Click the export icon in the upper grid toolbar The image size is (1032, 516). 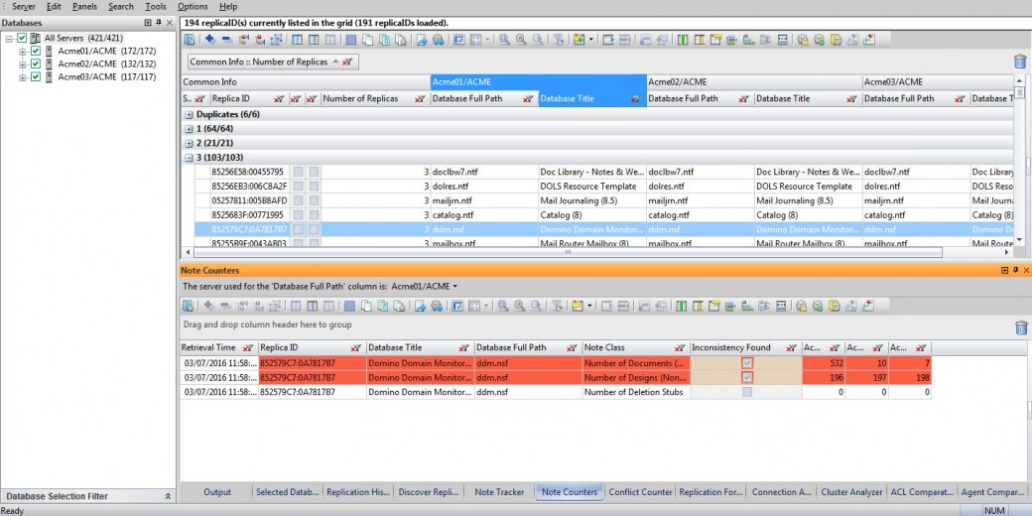pyautogui.click(x=422, y=39)
